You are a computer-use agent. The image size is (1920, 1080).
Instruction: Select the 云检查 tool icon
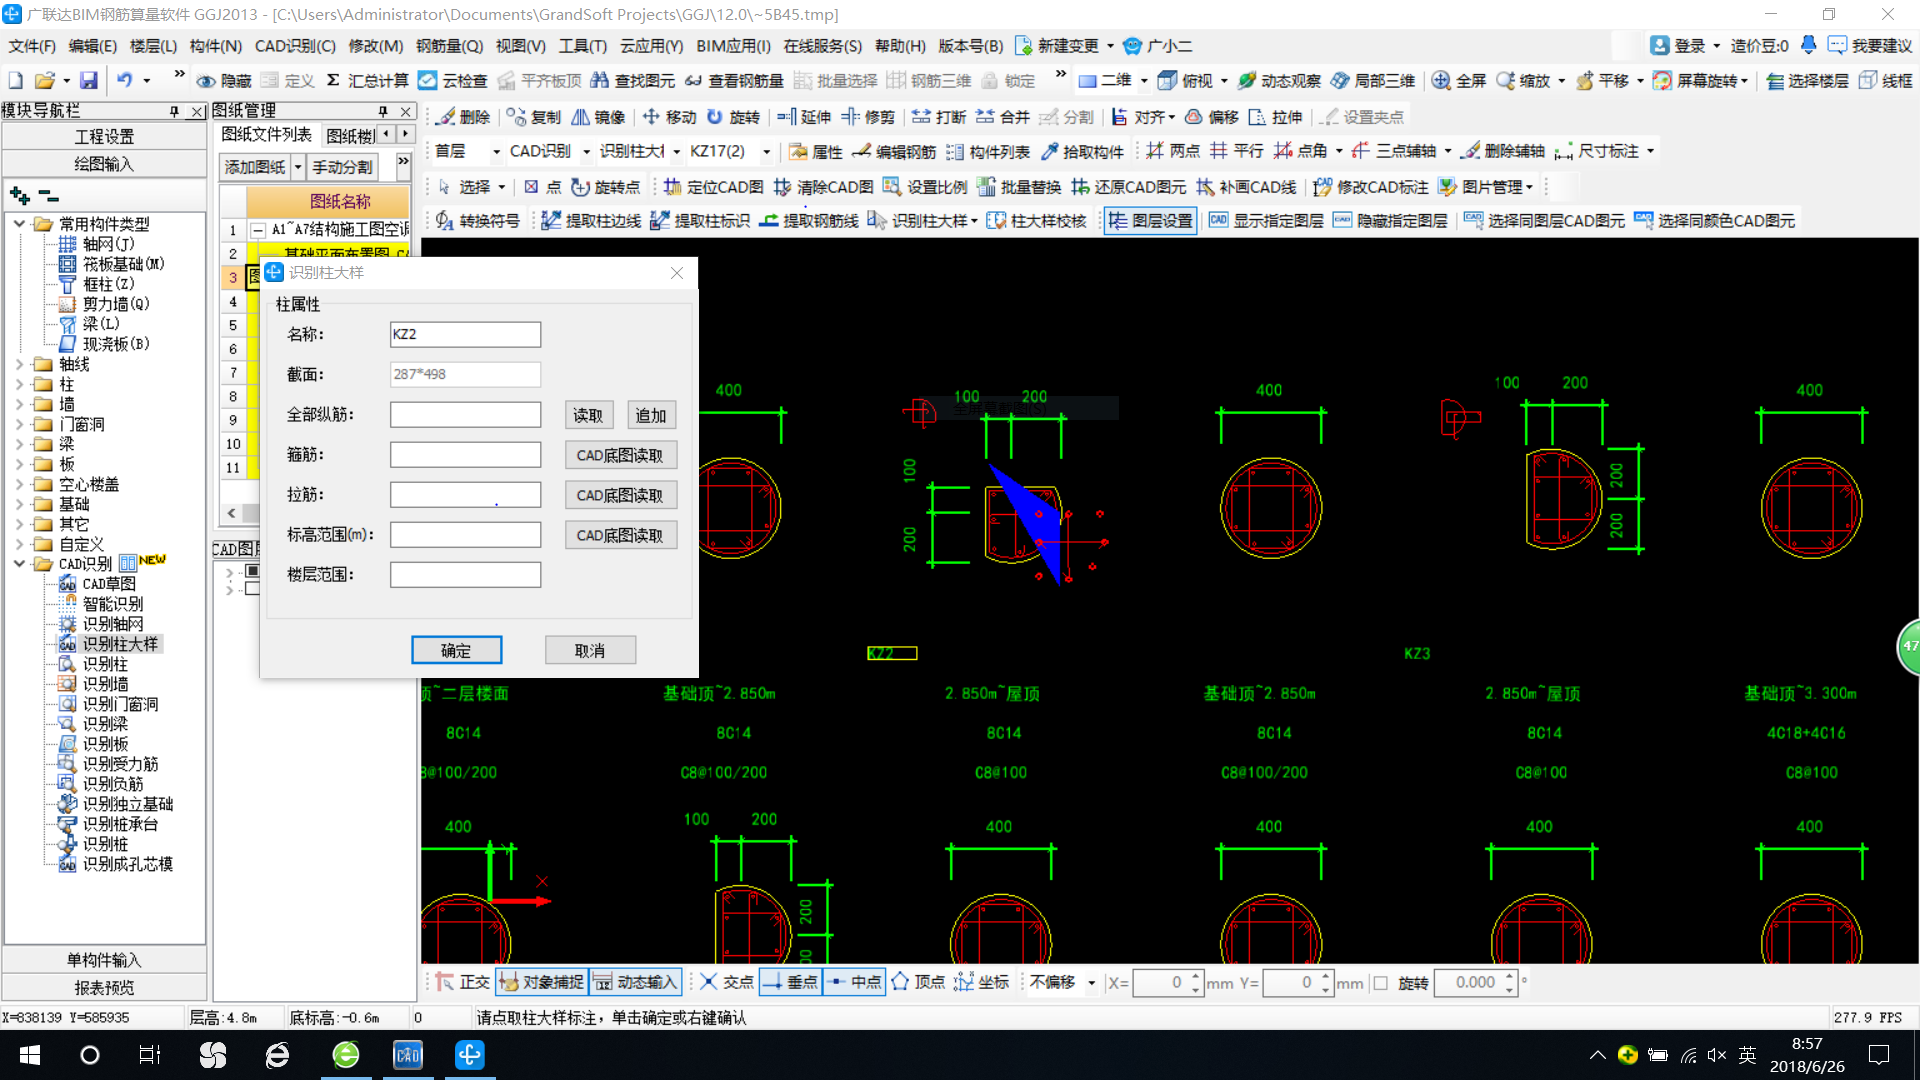pos(430,82)
